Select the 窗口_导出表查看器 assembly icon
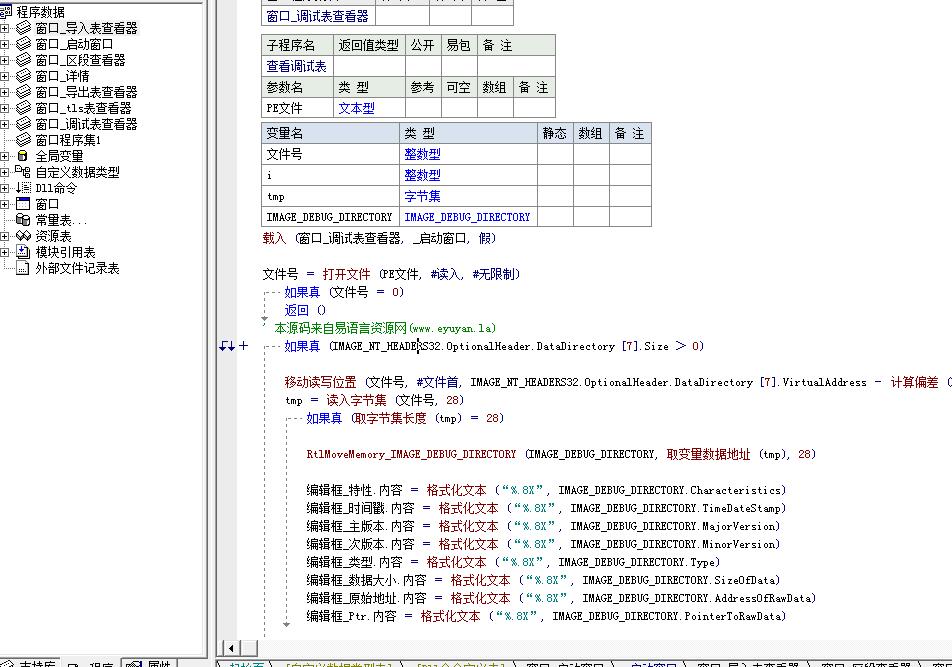 pyautogui.click(x=23, y=92)
